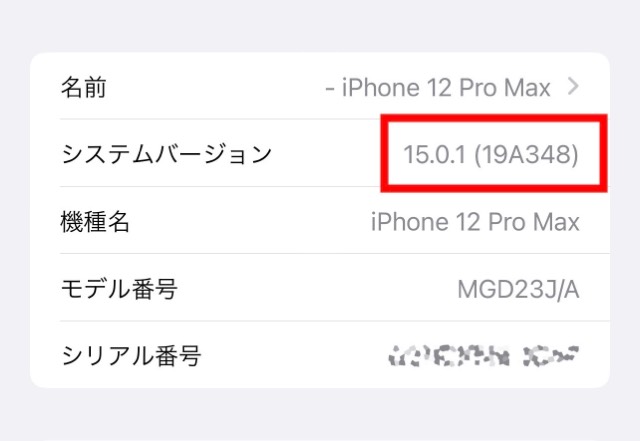
Task: Click gray background below the info card
Action: coord(320,414)
